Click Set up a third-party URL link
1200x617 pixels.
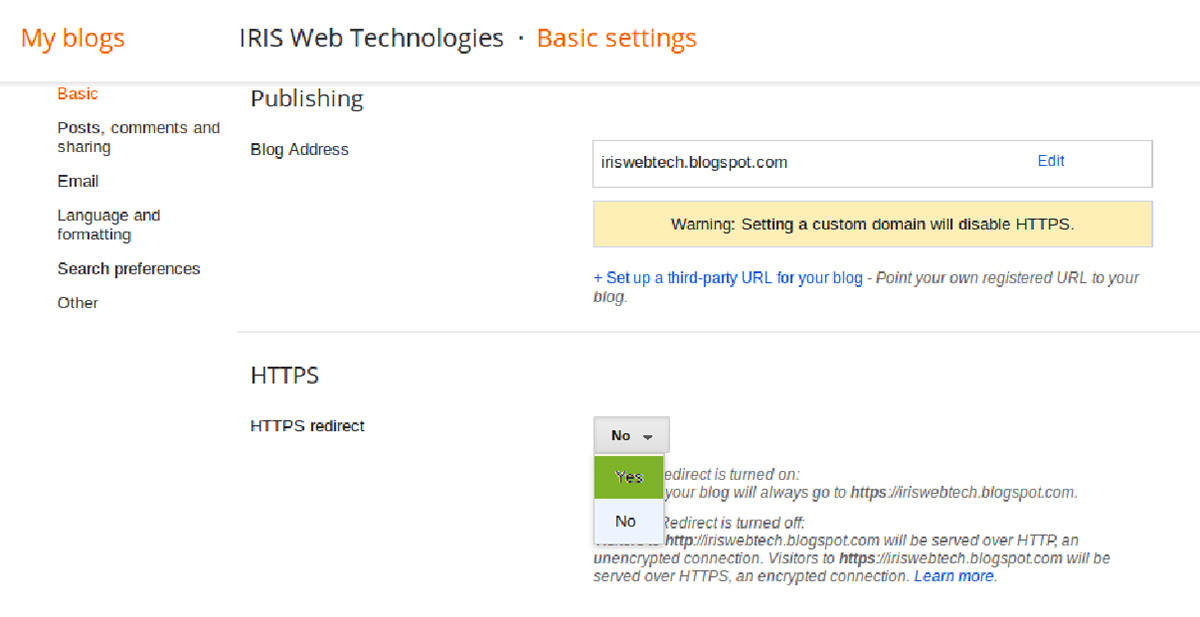(x=728, y=278)
